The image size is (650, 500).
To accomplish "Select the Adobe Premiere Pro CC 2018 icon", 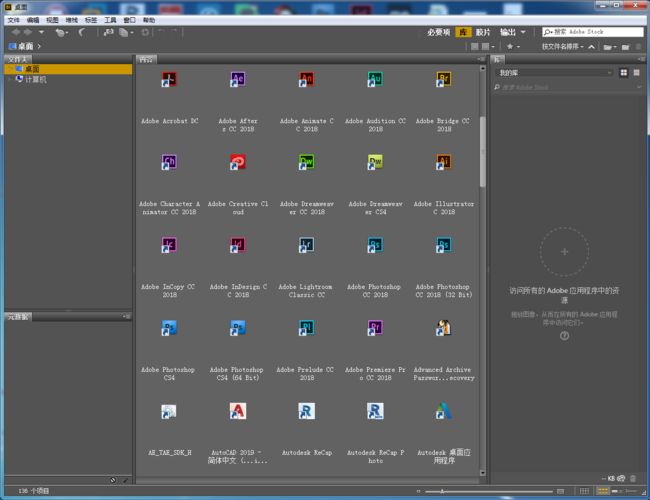I will click(375, 328).
